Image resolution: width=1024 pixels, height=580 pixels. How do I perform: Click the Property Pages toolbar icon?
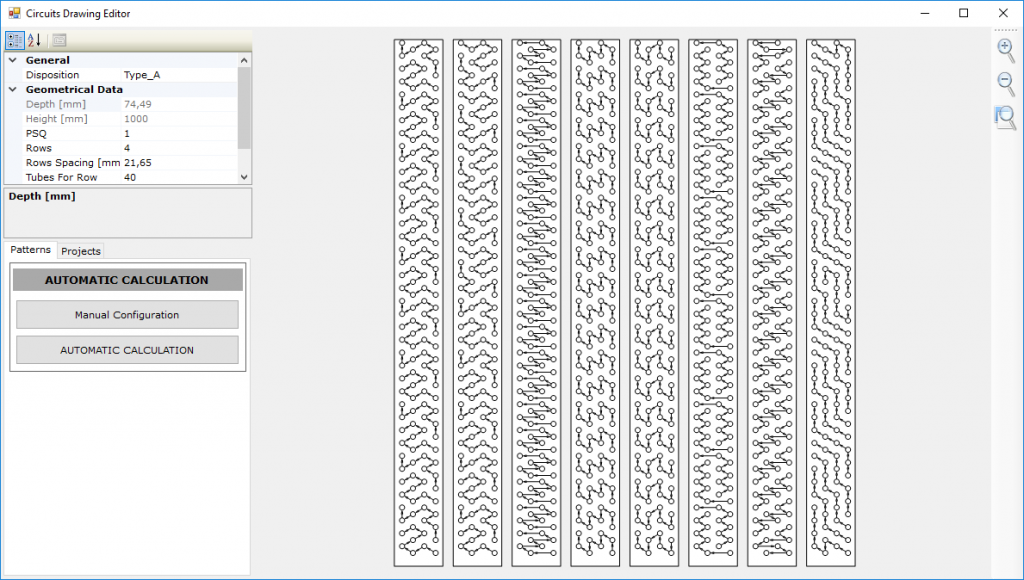60,40
